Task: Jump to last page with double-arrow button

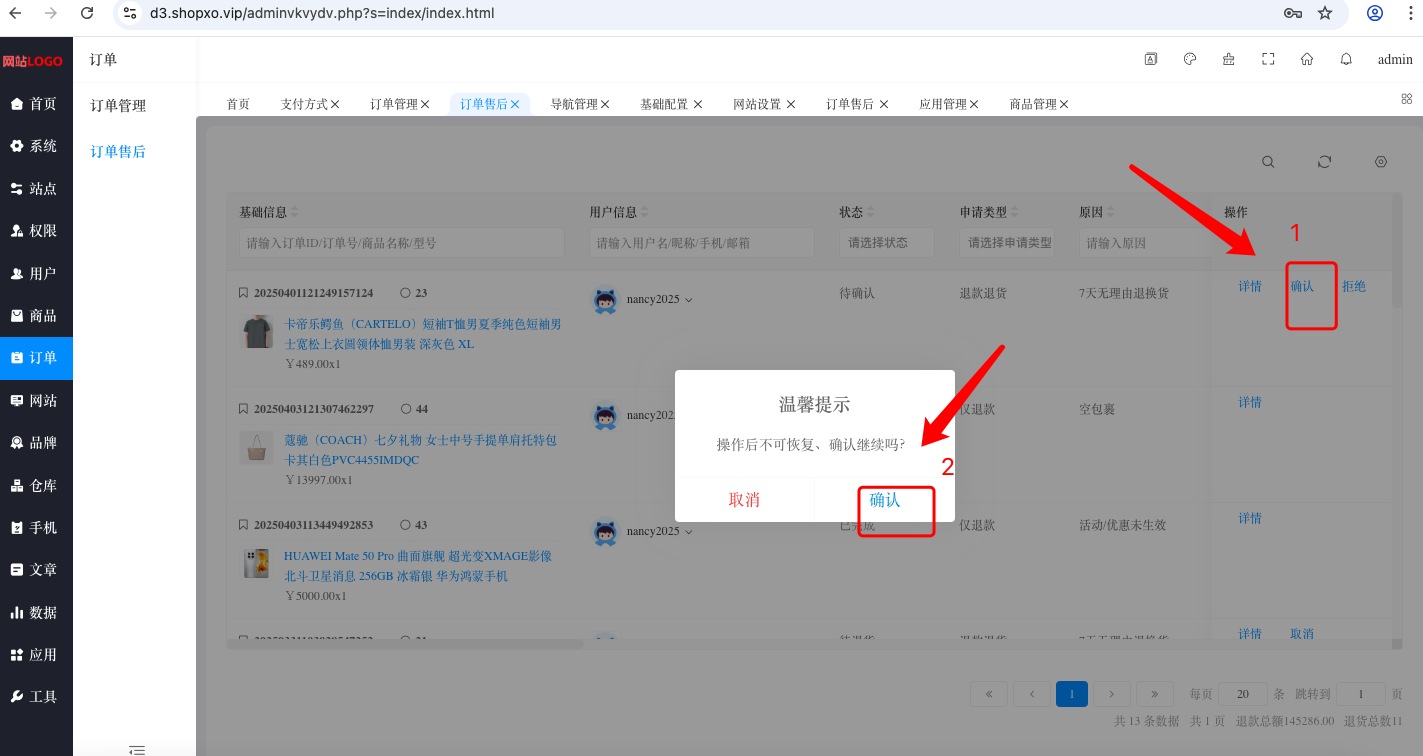Action: (x=1155, y=694)
